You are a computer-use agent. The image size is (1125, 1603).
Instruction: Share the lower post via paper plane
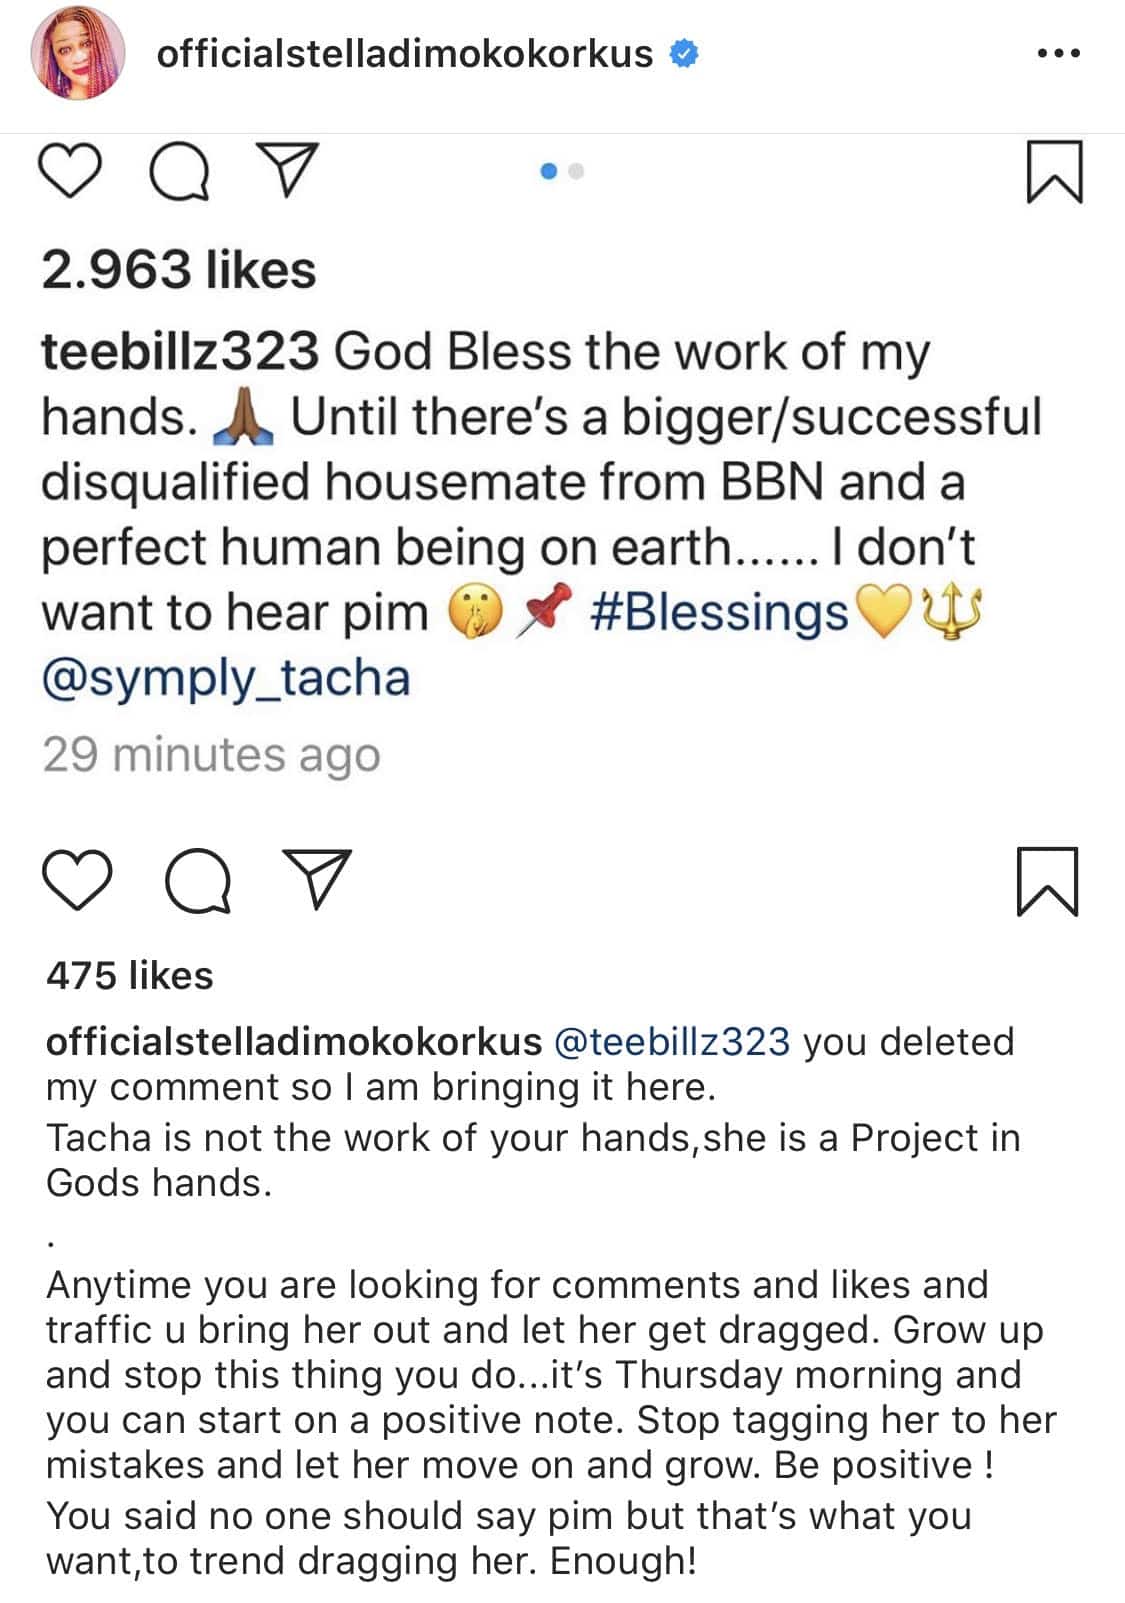(x=317, y=879)
